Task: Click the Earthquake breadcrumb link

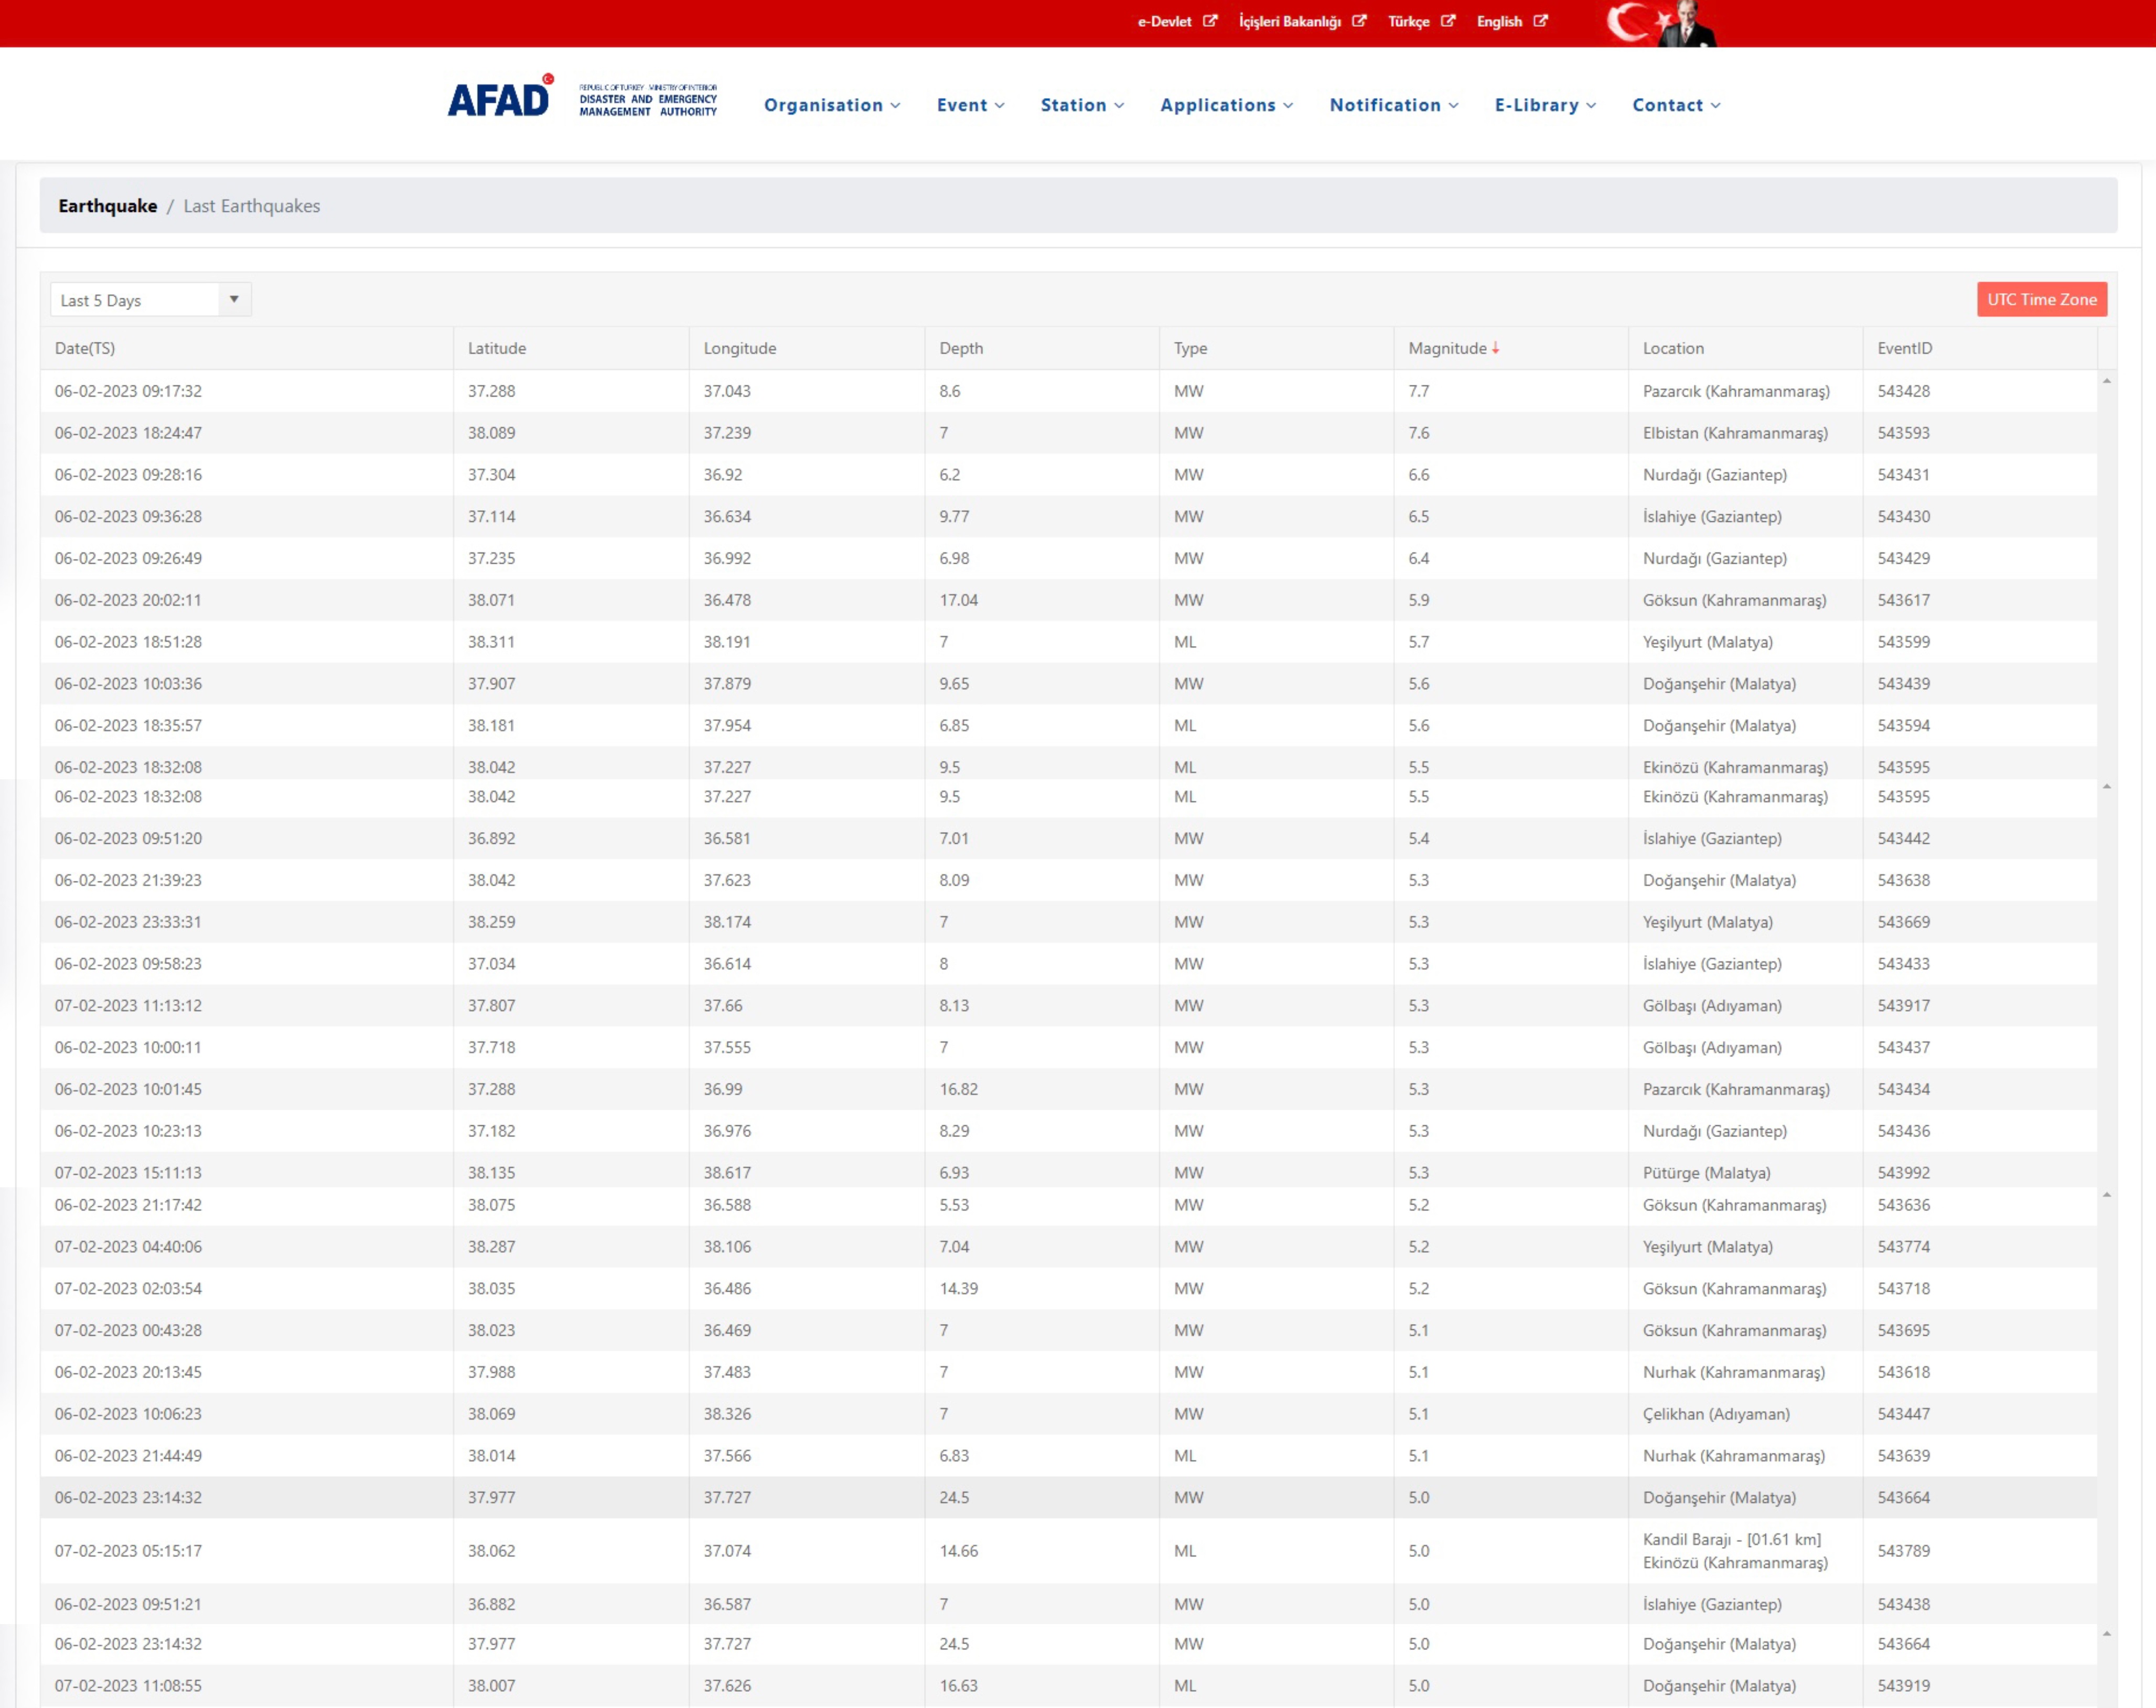Action: pos(108,206)
